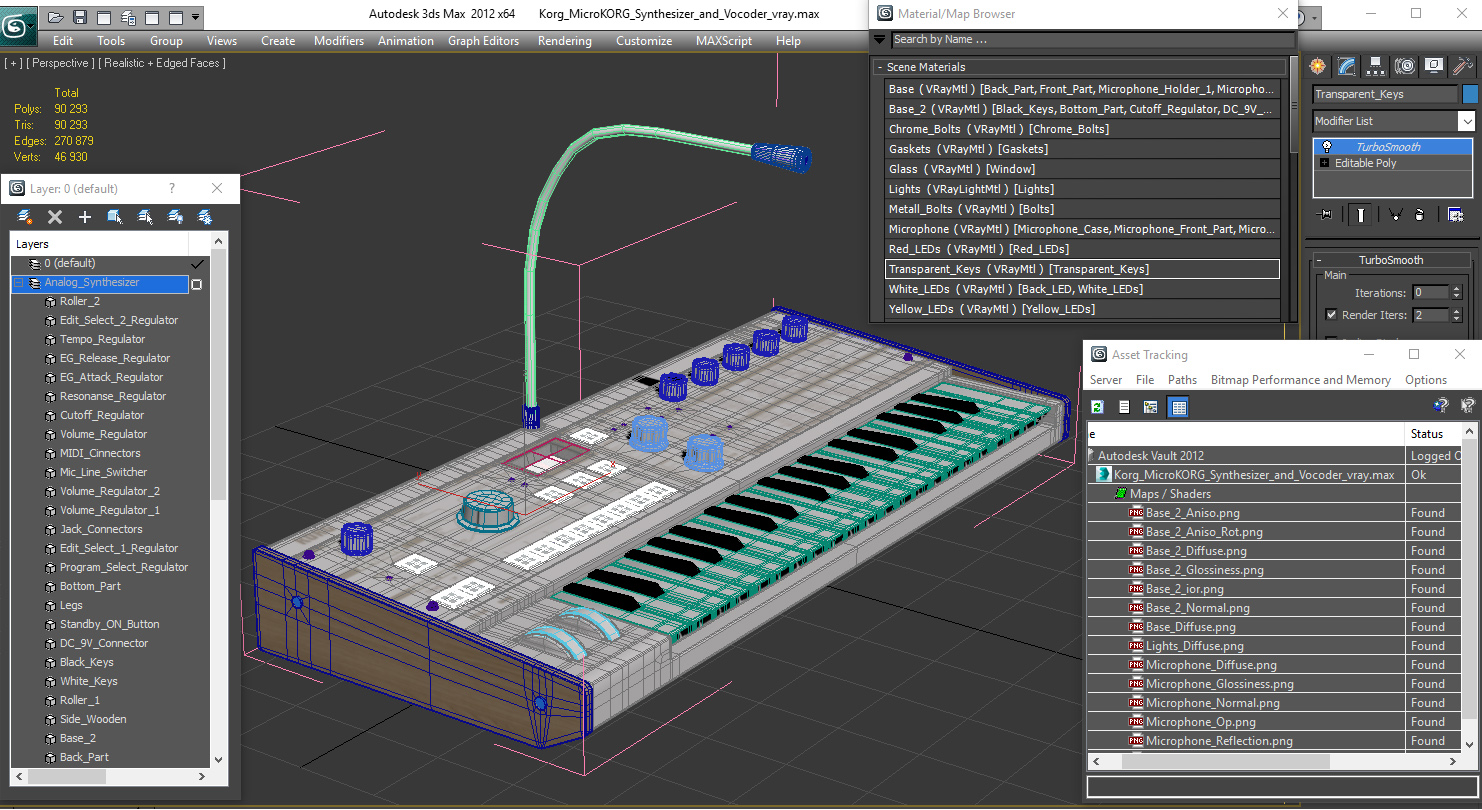
Task: Click Realistic + Edged Faces shading label
Action: point(164,63)
